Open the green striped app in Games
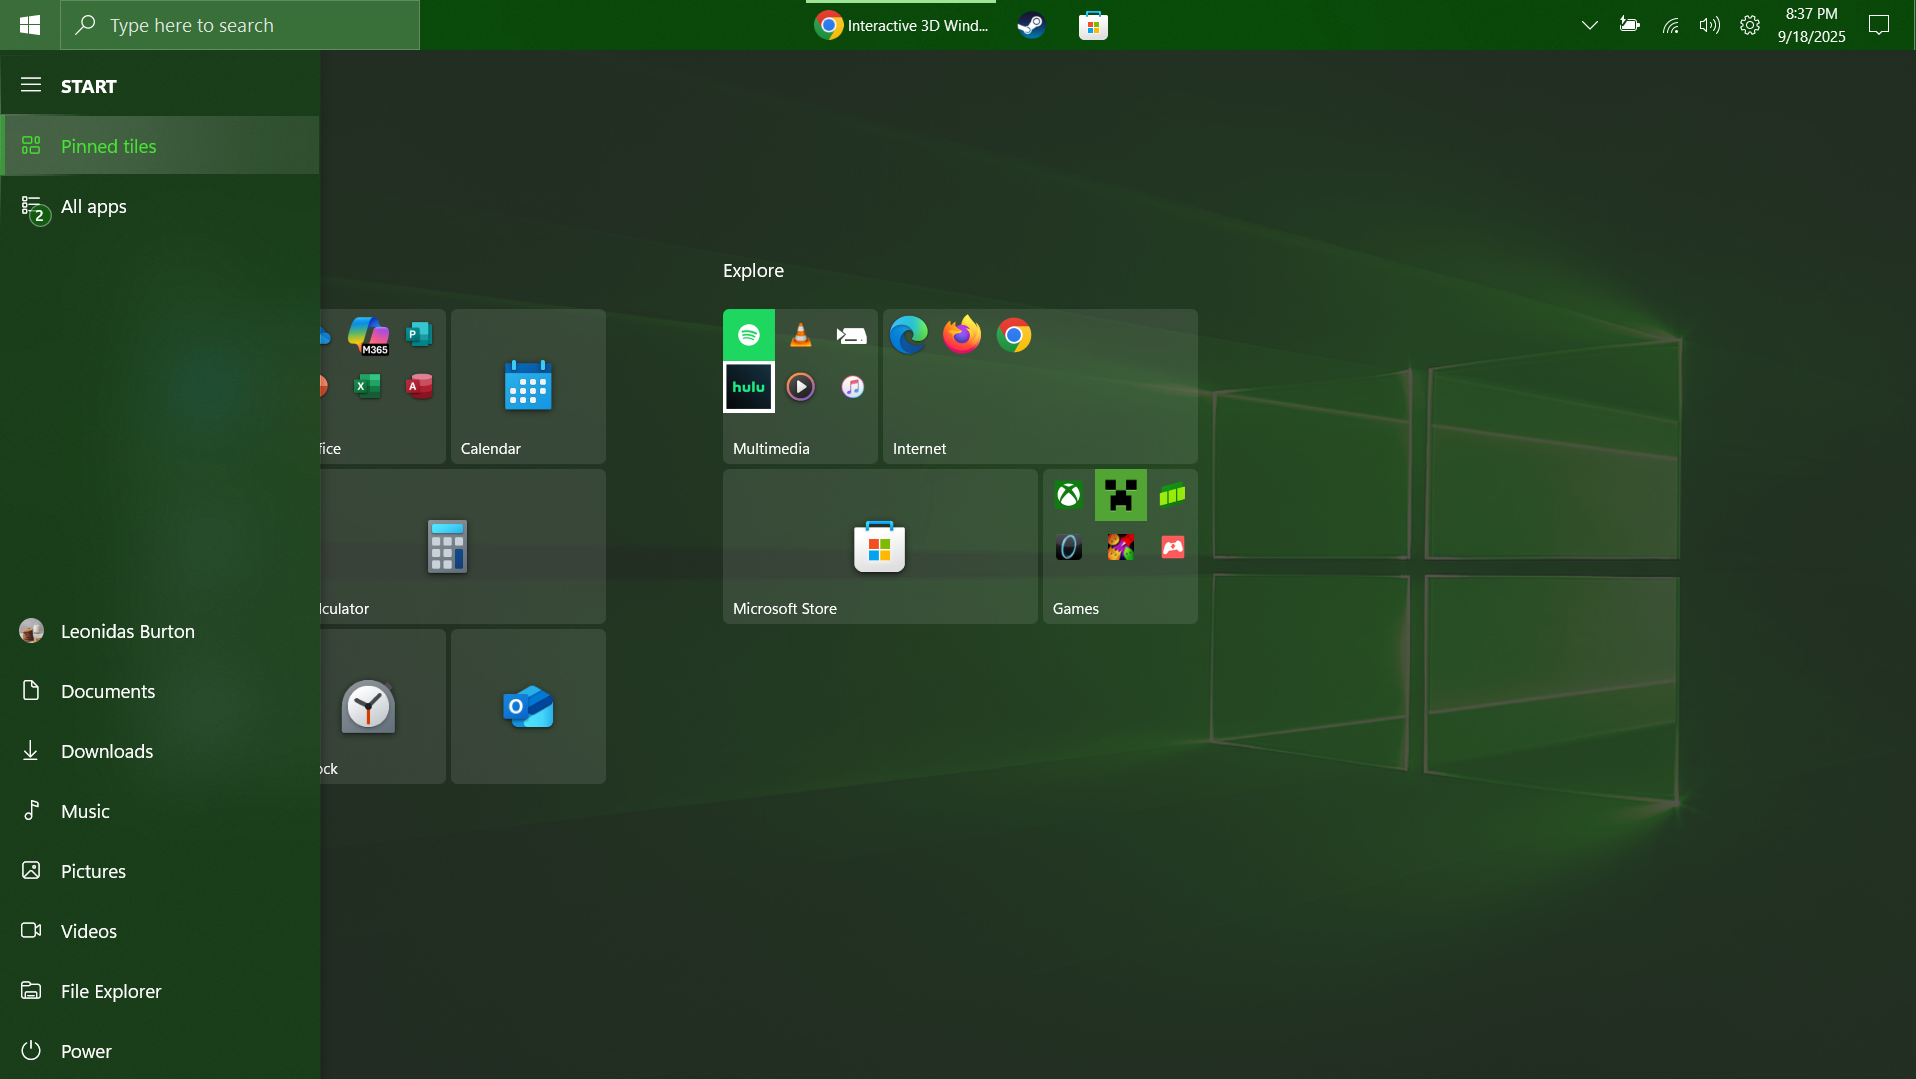 pos(1173,495)
